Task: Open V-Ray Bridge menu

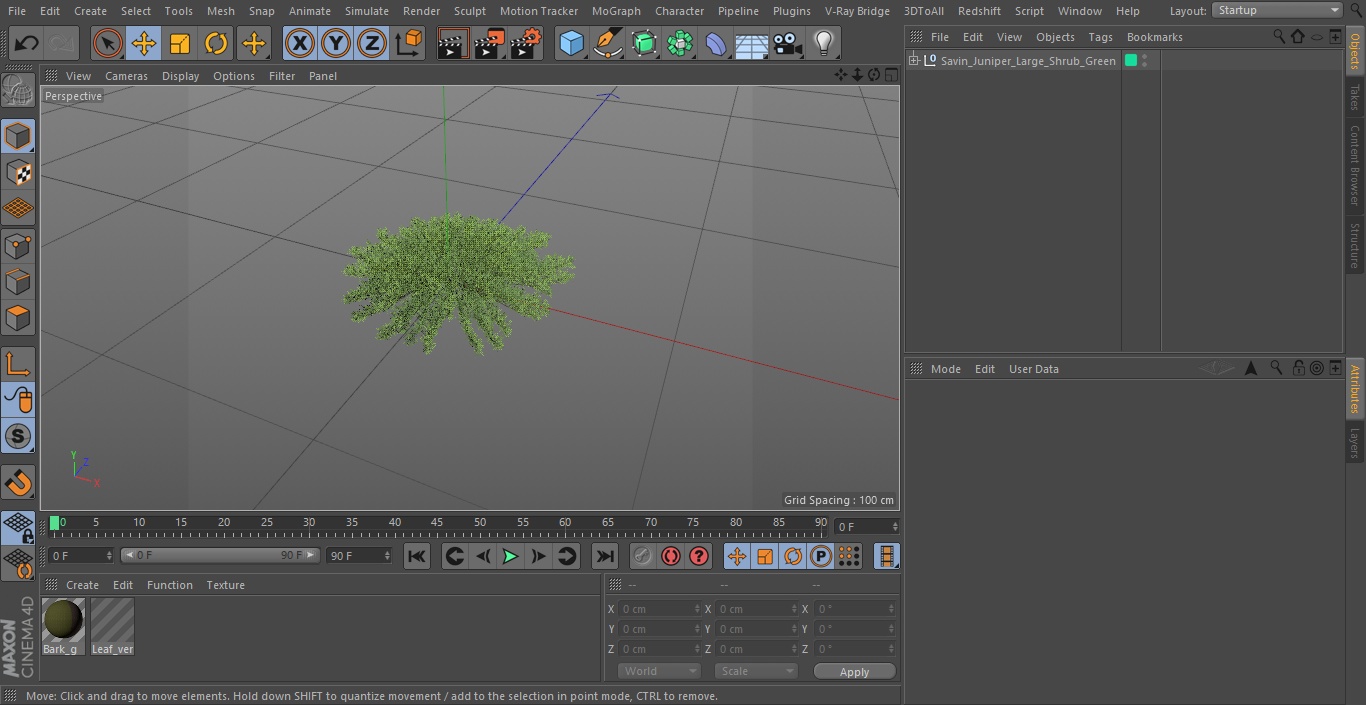Action: [x=857, y=11]
